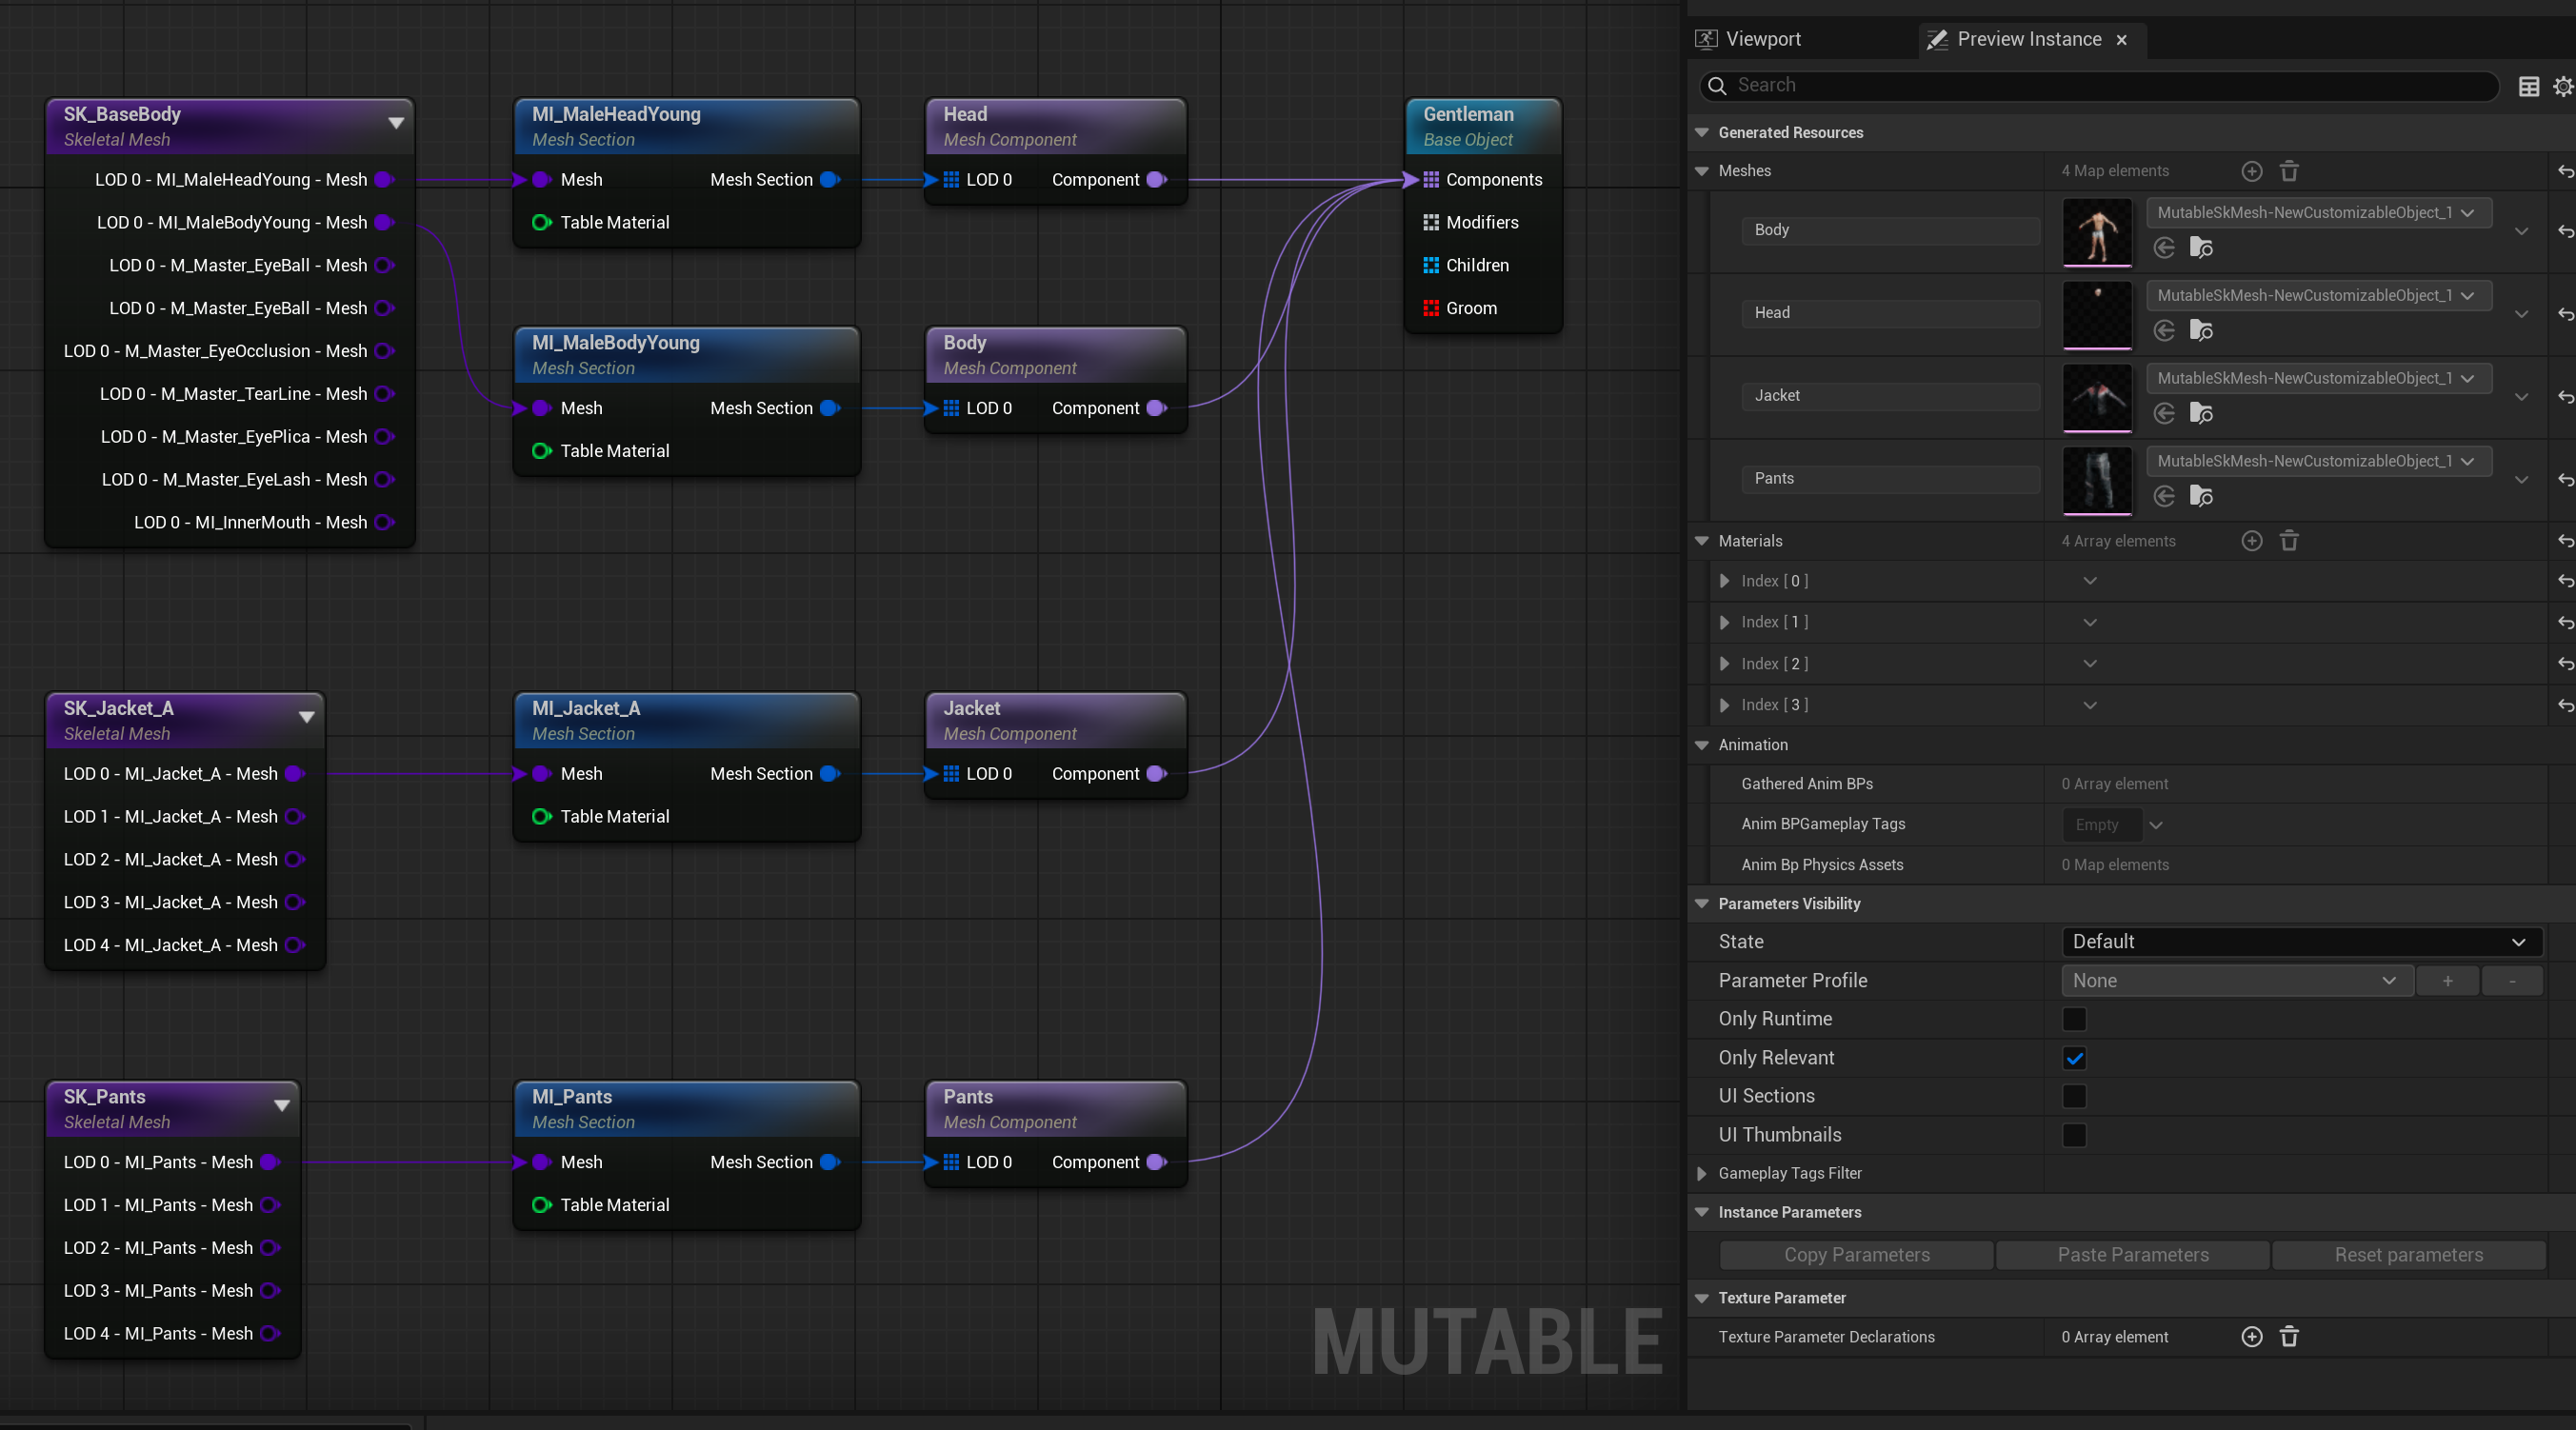Click the Modifiers pin on Gentleman node
This screenshot has width=2576, height=1430.
click(1431, 223)
